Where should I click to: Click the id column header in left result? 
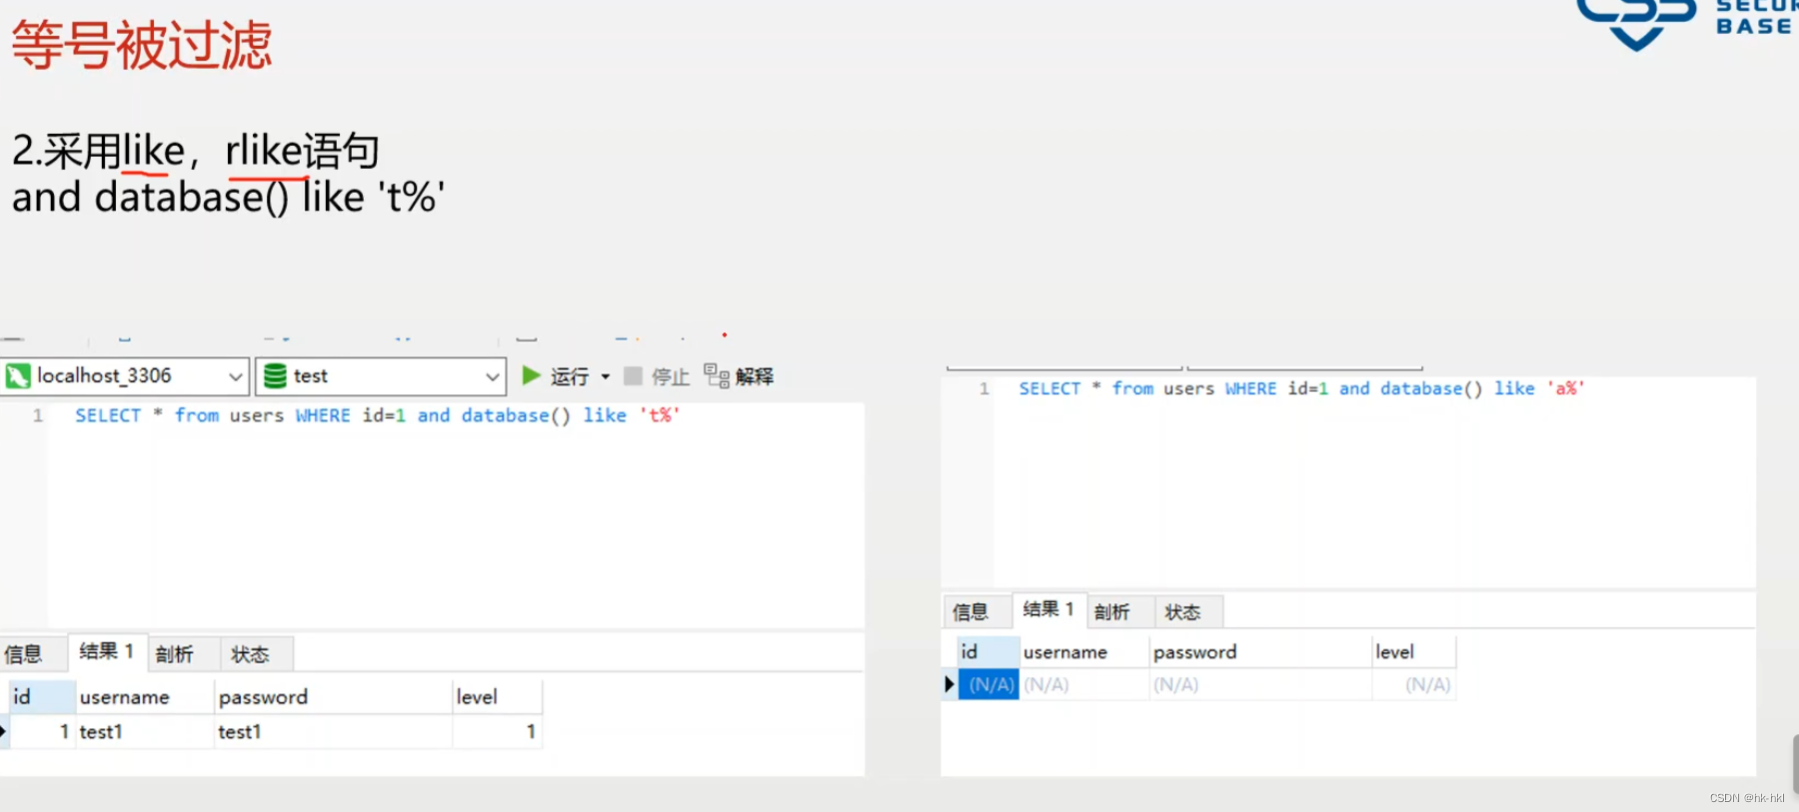[x=42, y=697]
